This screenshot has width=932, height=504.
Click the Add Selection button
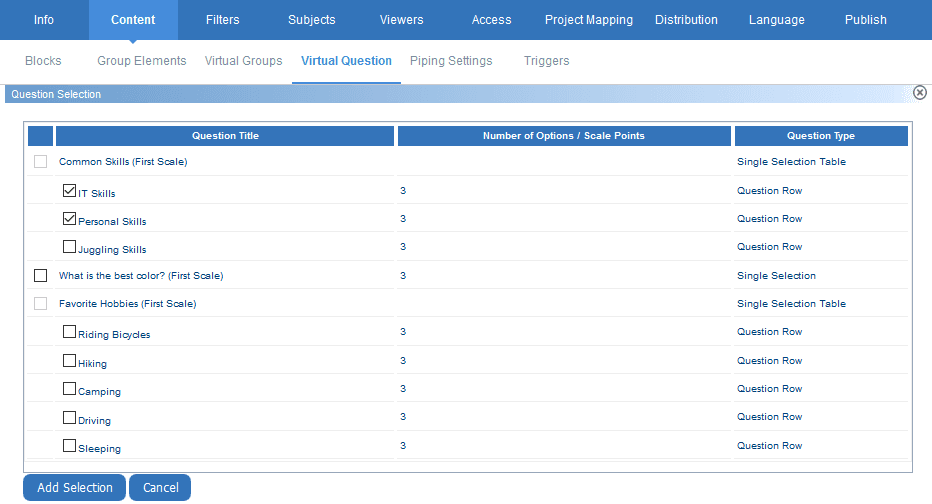click(74, 487)
